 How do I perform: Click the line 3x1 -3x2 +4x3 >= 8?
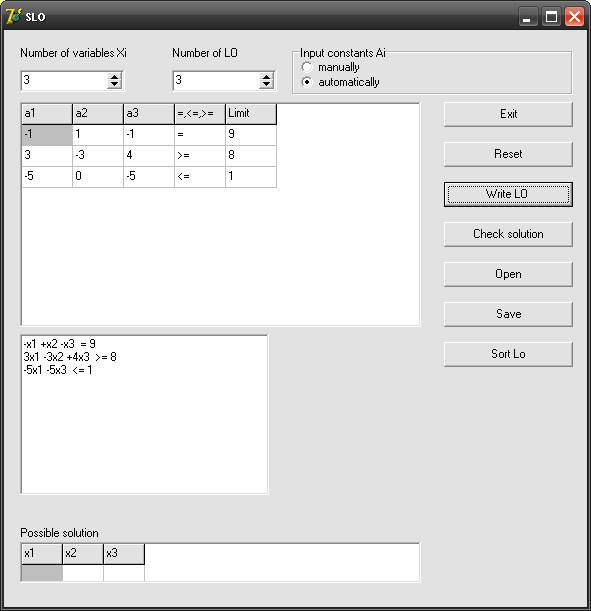point(70,357)
